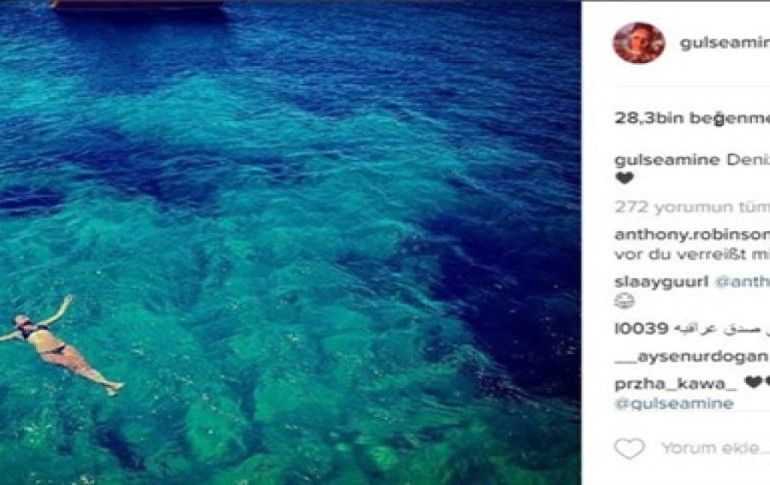Open the anthony.robinson commenter profile
770x485 pixels.
point(692,235)
